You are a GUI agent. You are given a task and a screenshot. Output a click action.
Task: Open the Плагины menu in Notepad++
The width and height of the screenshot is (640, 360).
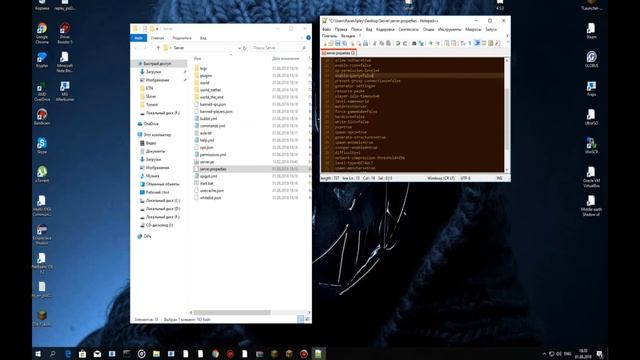click(x=330, y=36)
